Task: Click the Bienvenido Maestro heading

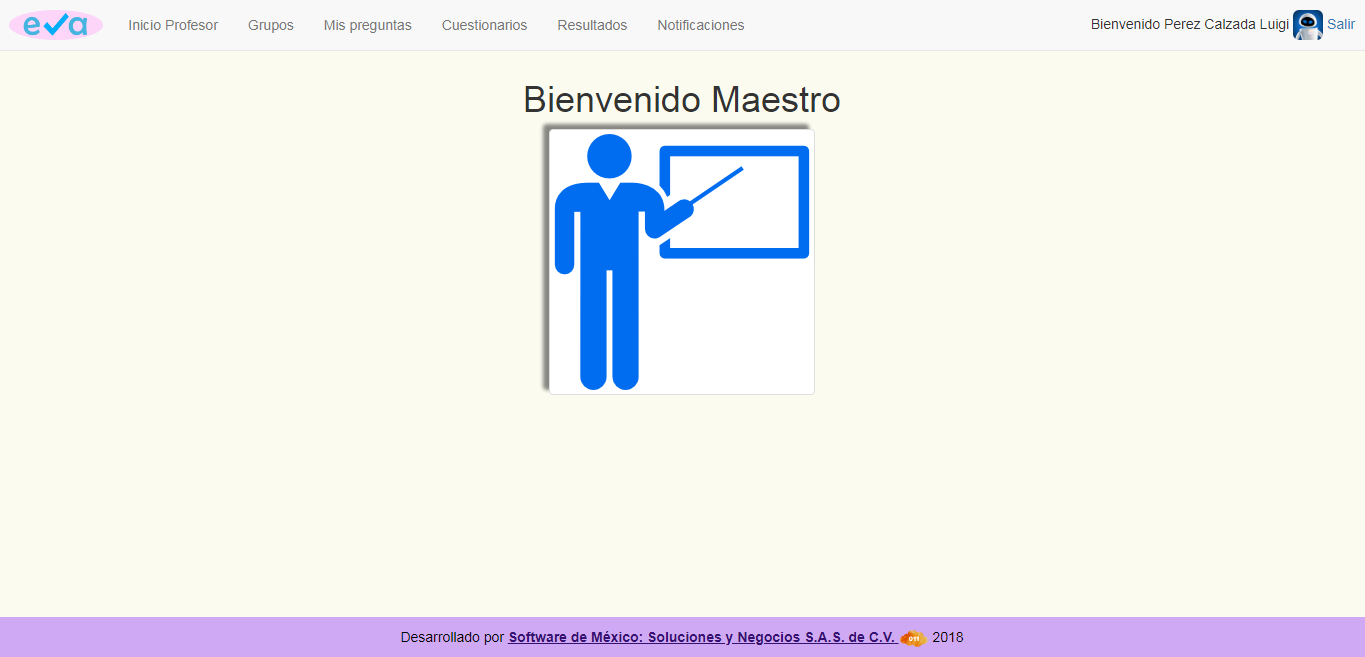Action: 681,100
